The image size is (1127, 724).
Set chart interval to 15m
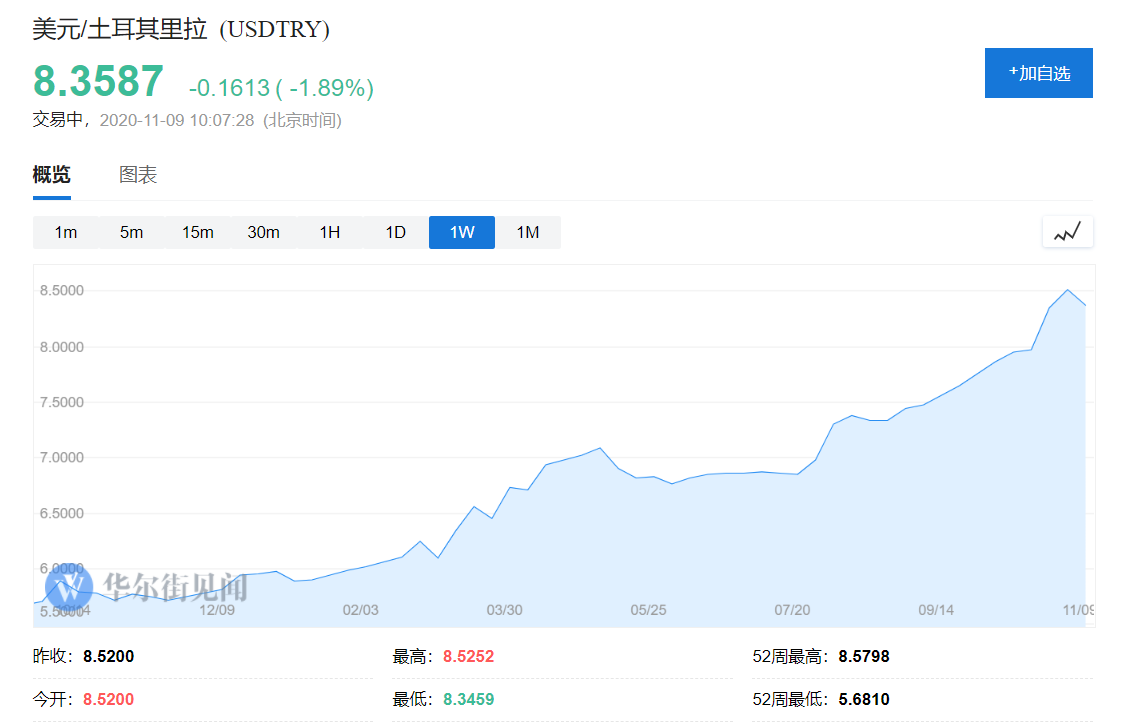click(198, 232)
